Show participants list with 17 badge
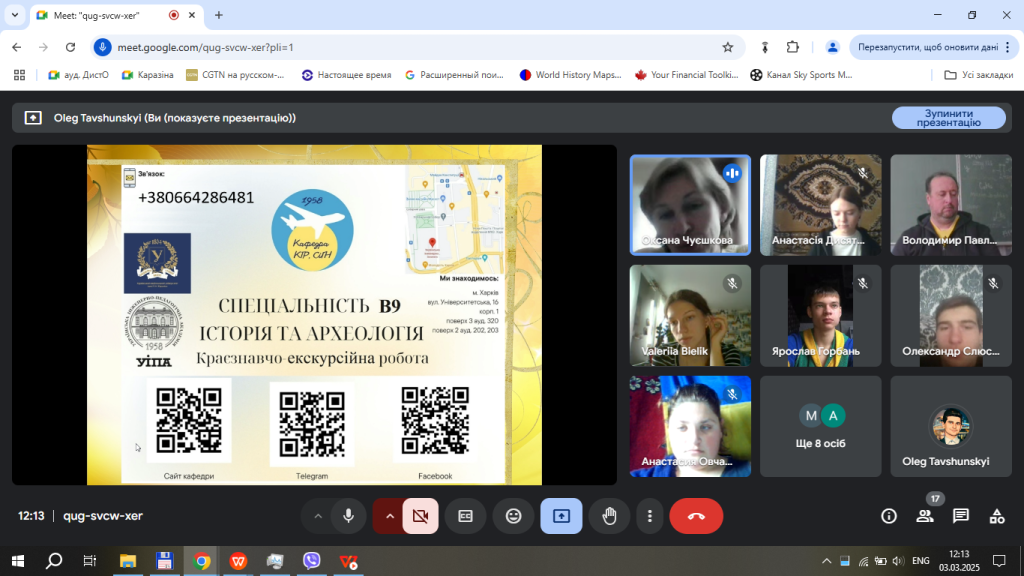The image size is (1024, 576). [x=925, y=516]
